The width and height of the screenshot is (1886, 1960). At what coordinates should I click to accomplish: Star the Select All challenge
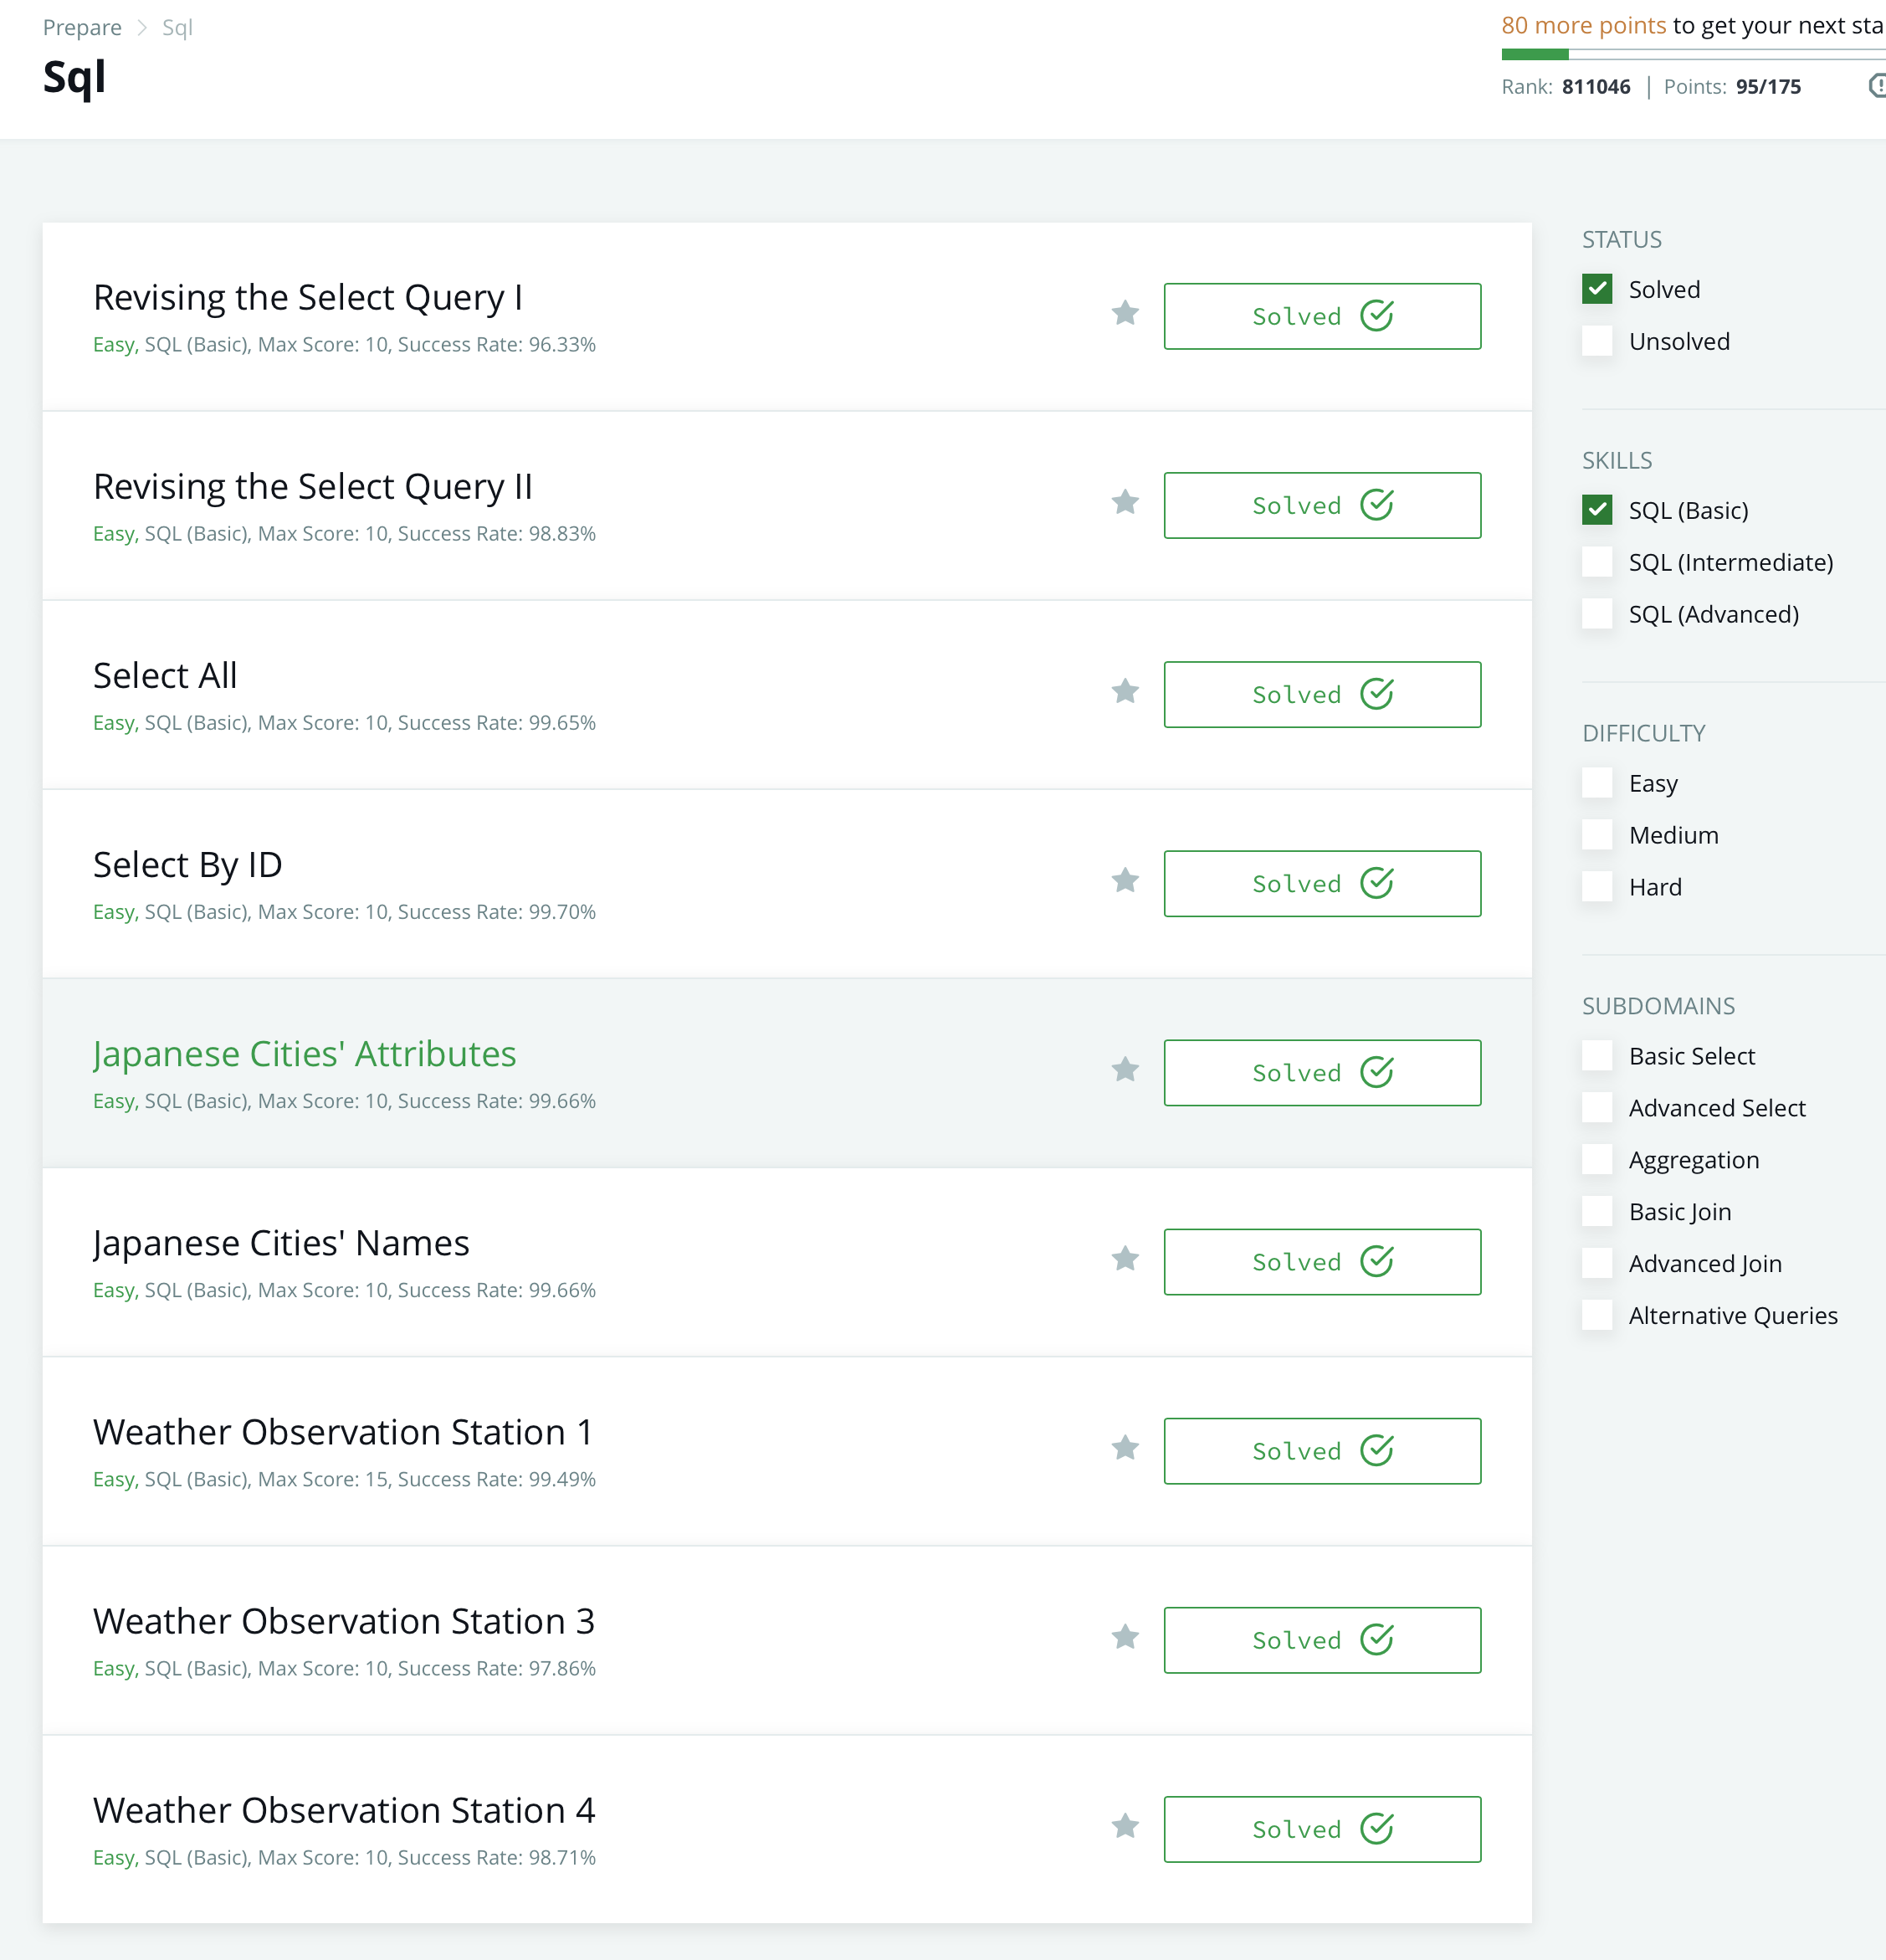pyautogui.click(x=1125, y=691)
